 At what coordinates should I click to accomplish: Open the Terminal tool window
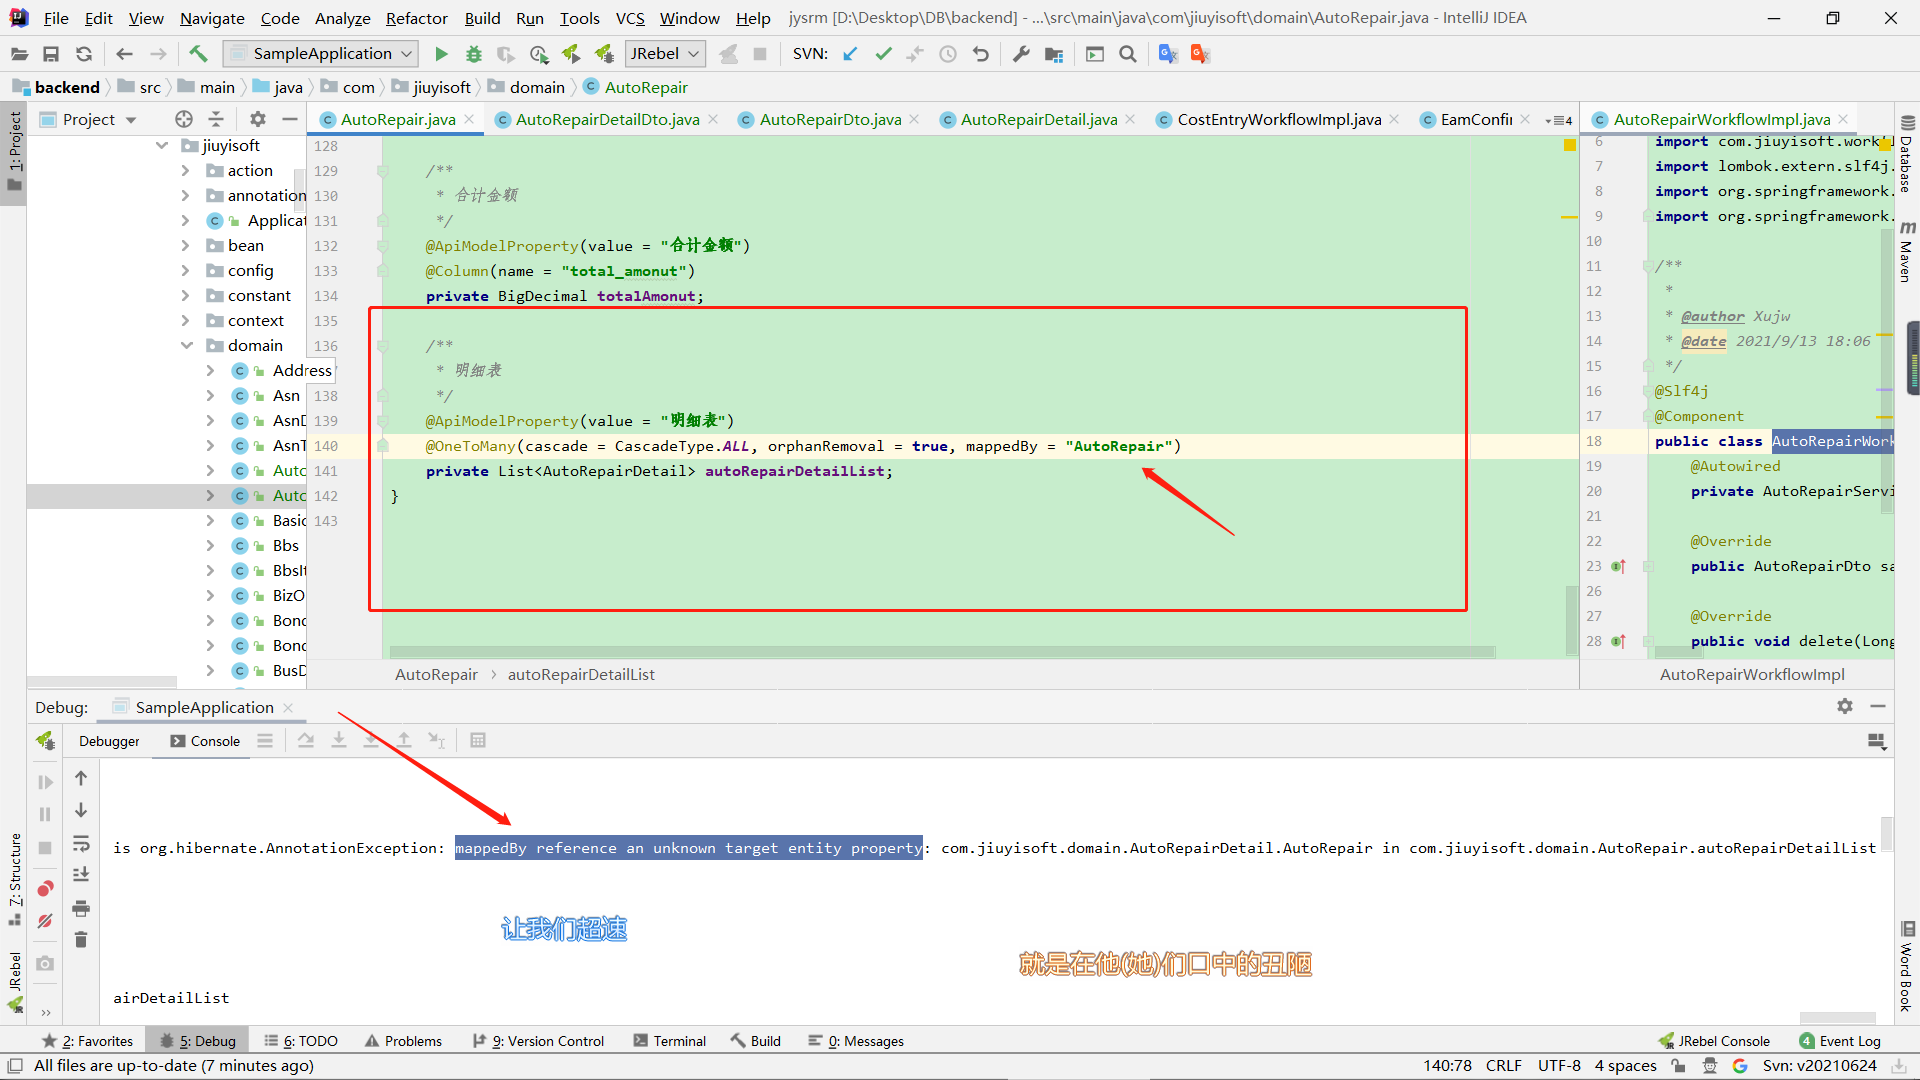679,1040
